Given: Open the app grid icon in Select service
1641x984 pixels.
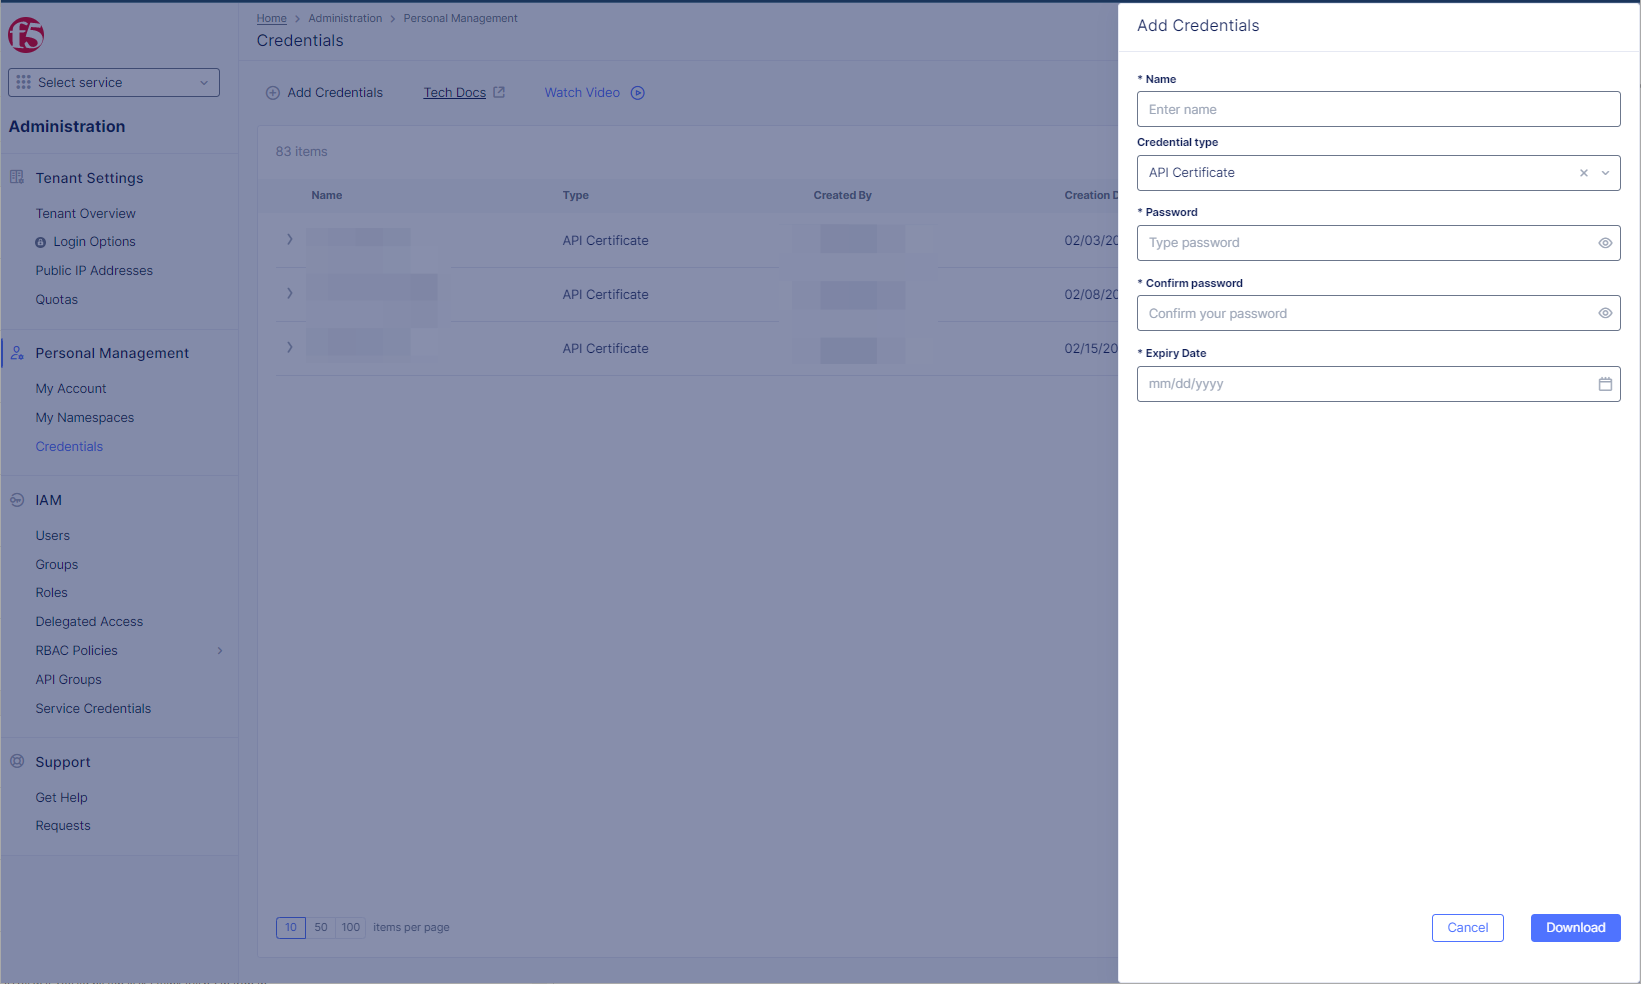Looking at the screenshot, I should click(x=24, y=82).
